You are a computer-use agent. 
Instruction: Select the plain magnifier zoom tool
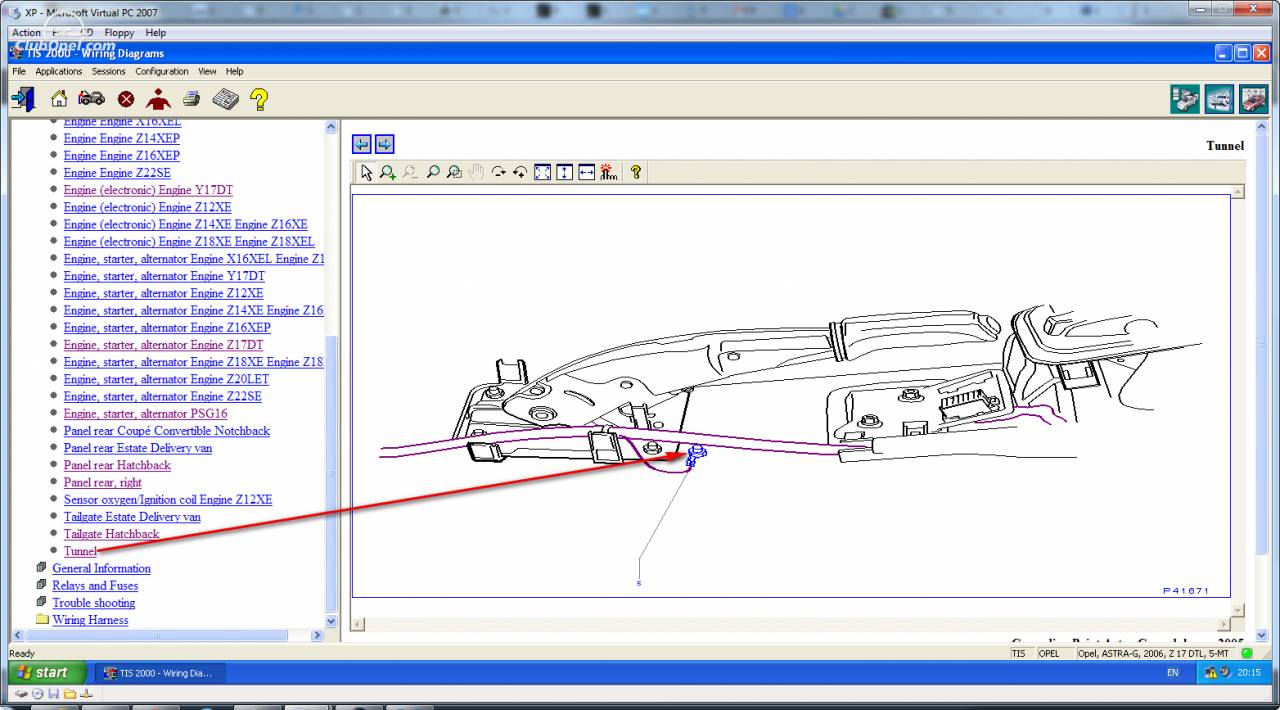(432, 172)
